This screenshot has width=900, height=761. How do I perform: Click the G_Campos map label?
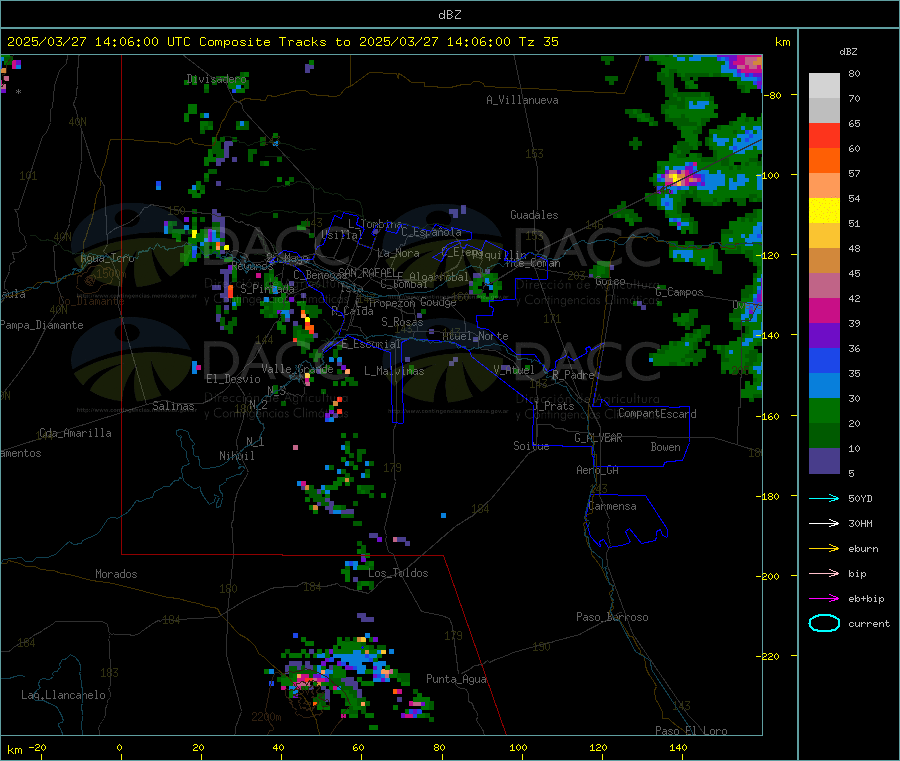point(680,293)
